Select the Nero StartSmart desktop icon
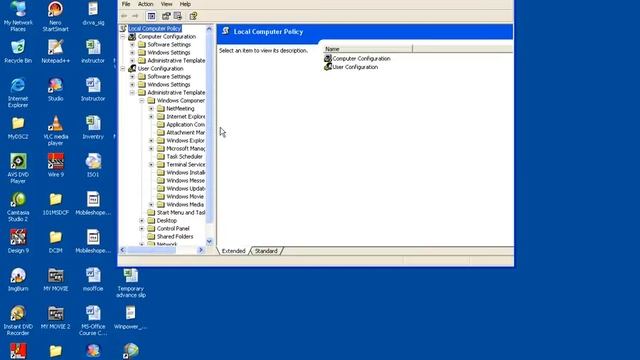Viewport: 640px width, 360px height. point(55,16)
